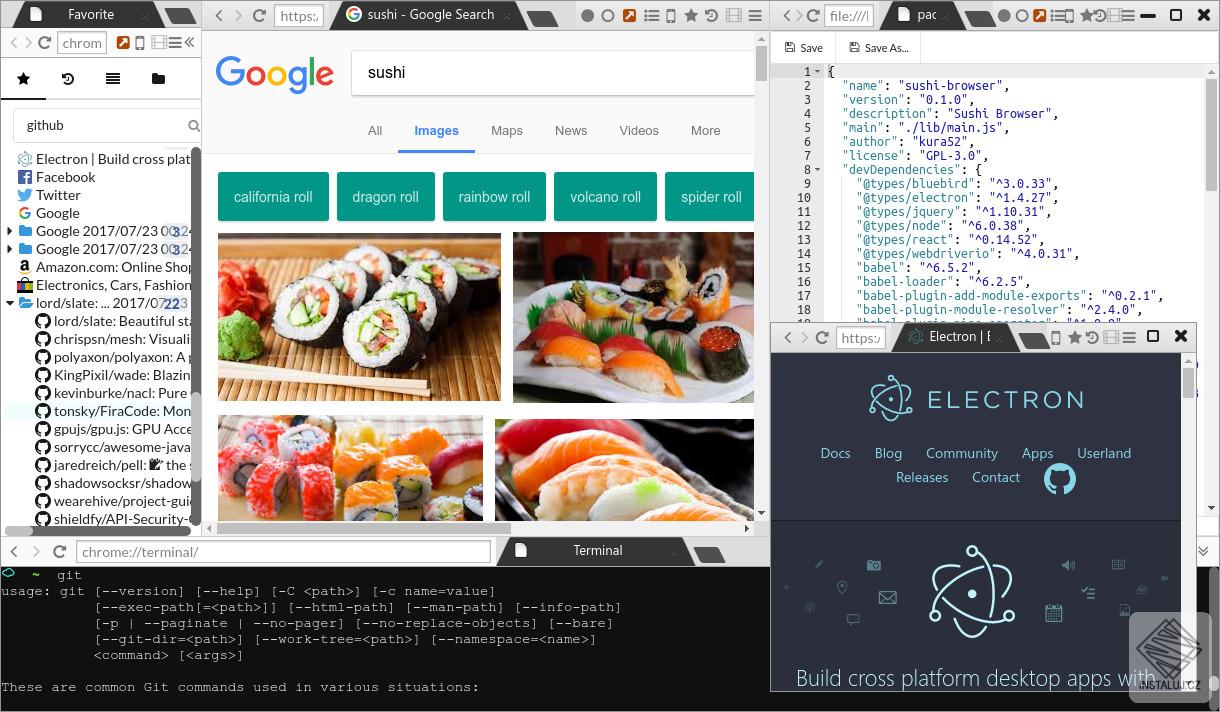Click the list icon in Google panel toolbar

coord(651,16)
